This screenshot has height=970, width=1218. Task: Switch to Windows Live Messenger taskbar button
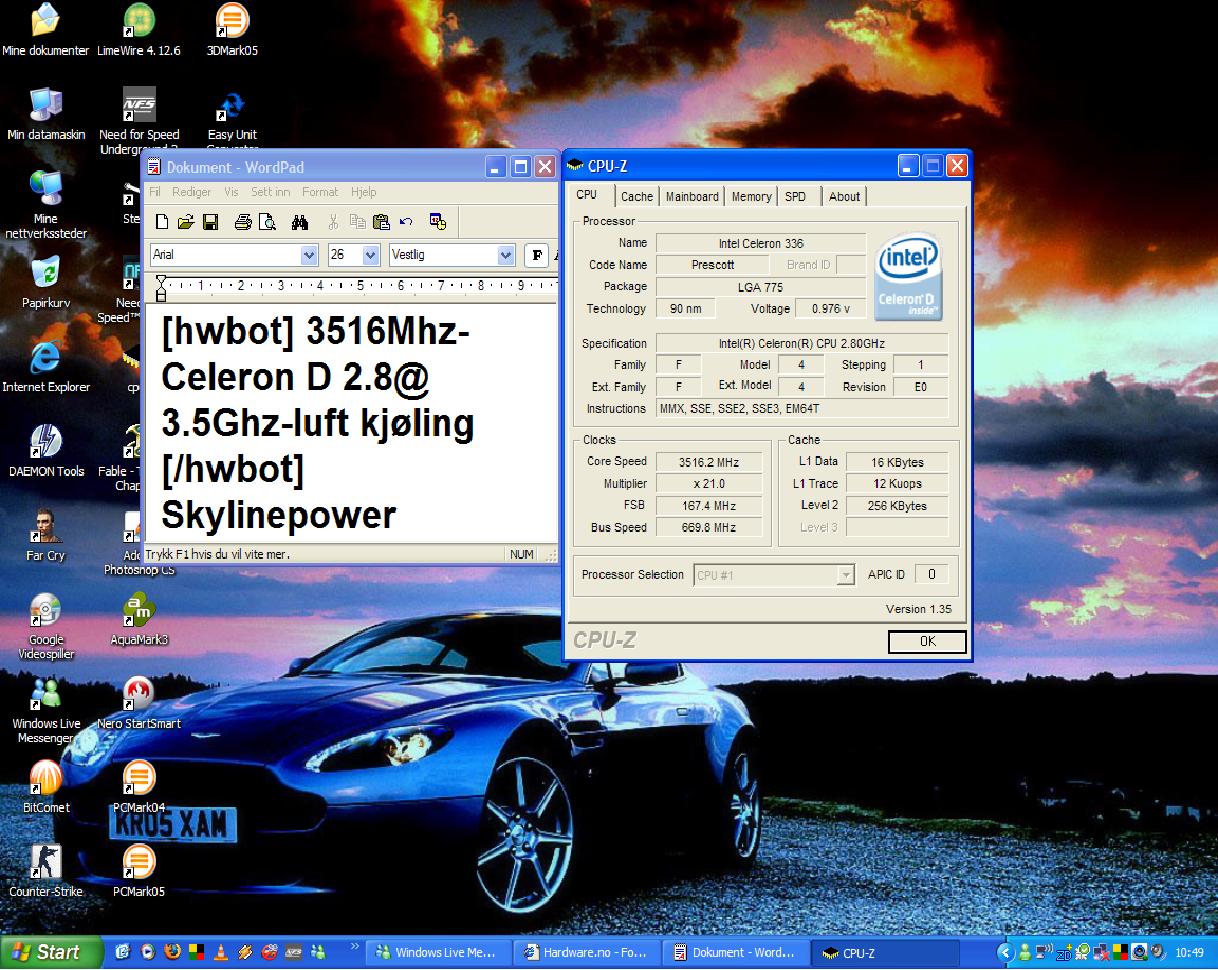pos(438,953)
